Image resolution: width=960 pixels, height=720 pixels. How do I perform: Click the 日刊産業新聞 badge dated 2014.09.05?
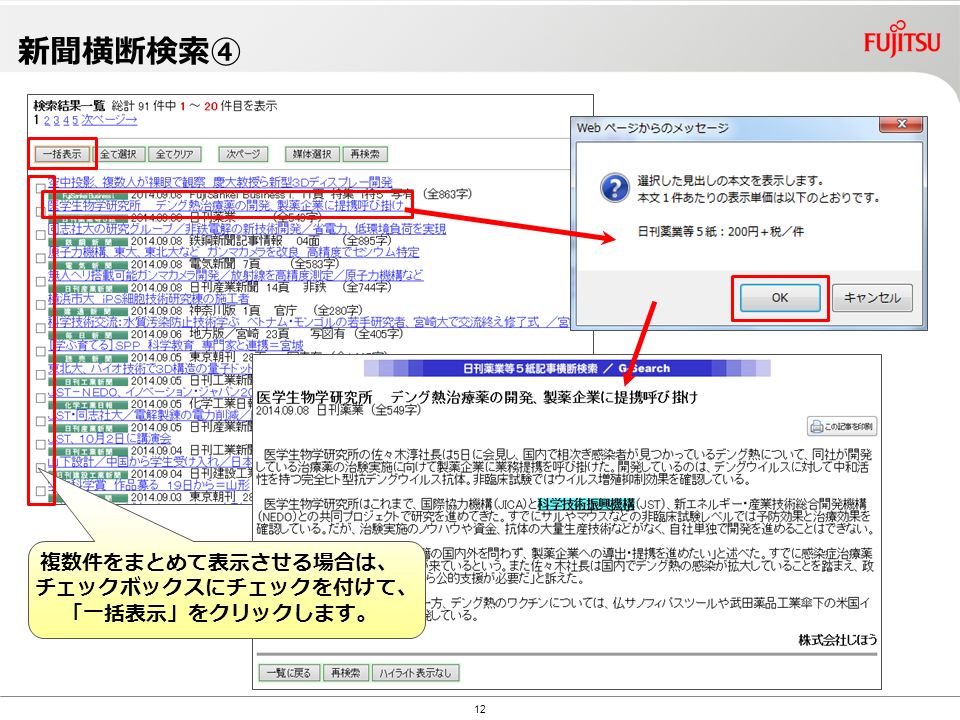click(88, 427)
